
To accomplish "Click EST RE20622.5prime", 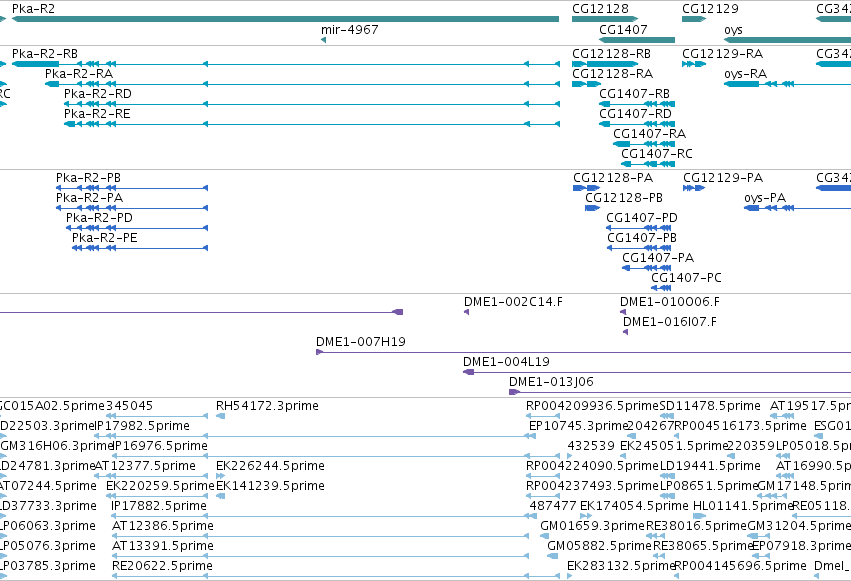I will pos(162,567).
